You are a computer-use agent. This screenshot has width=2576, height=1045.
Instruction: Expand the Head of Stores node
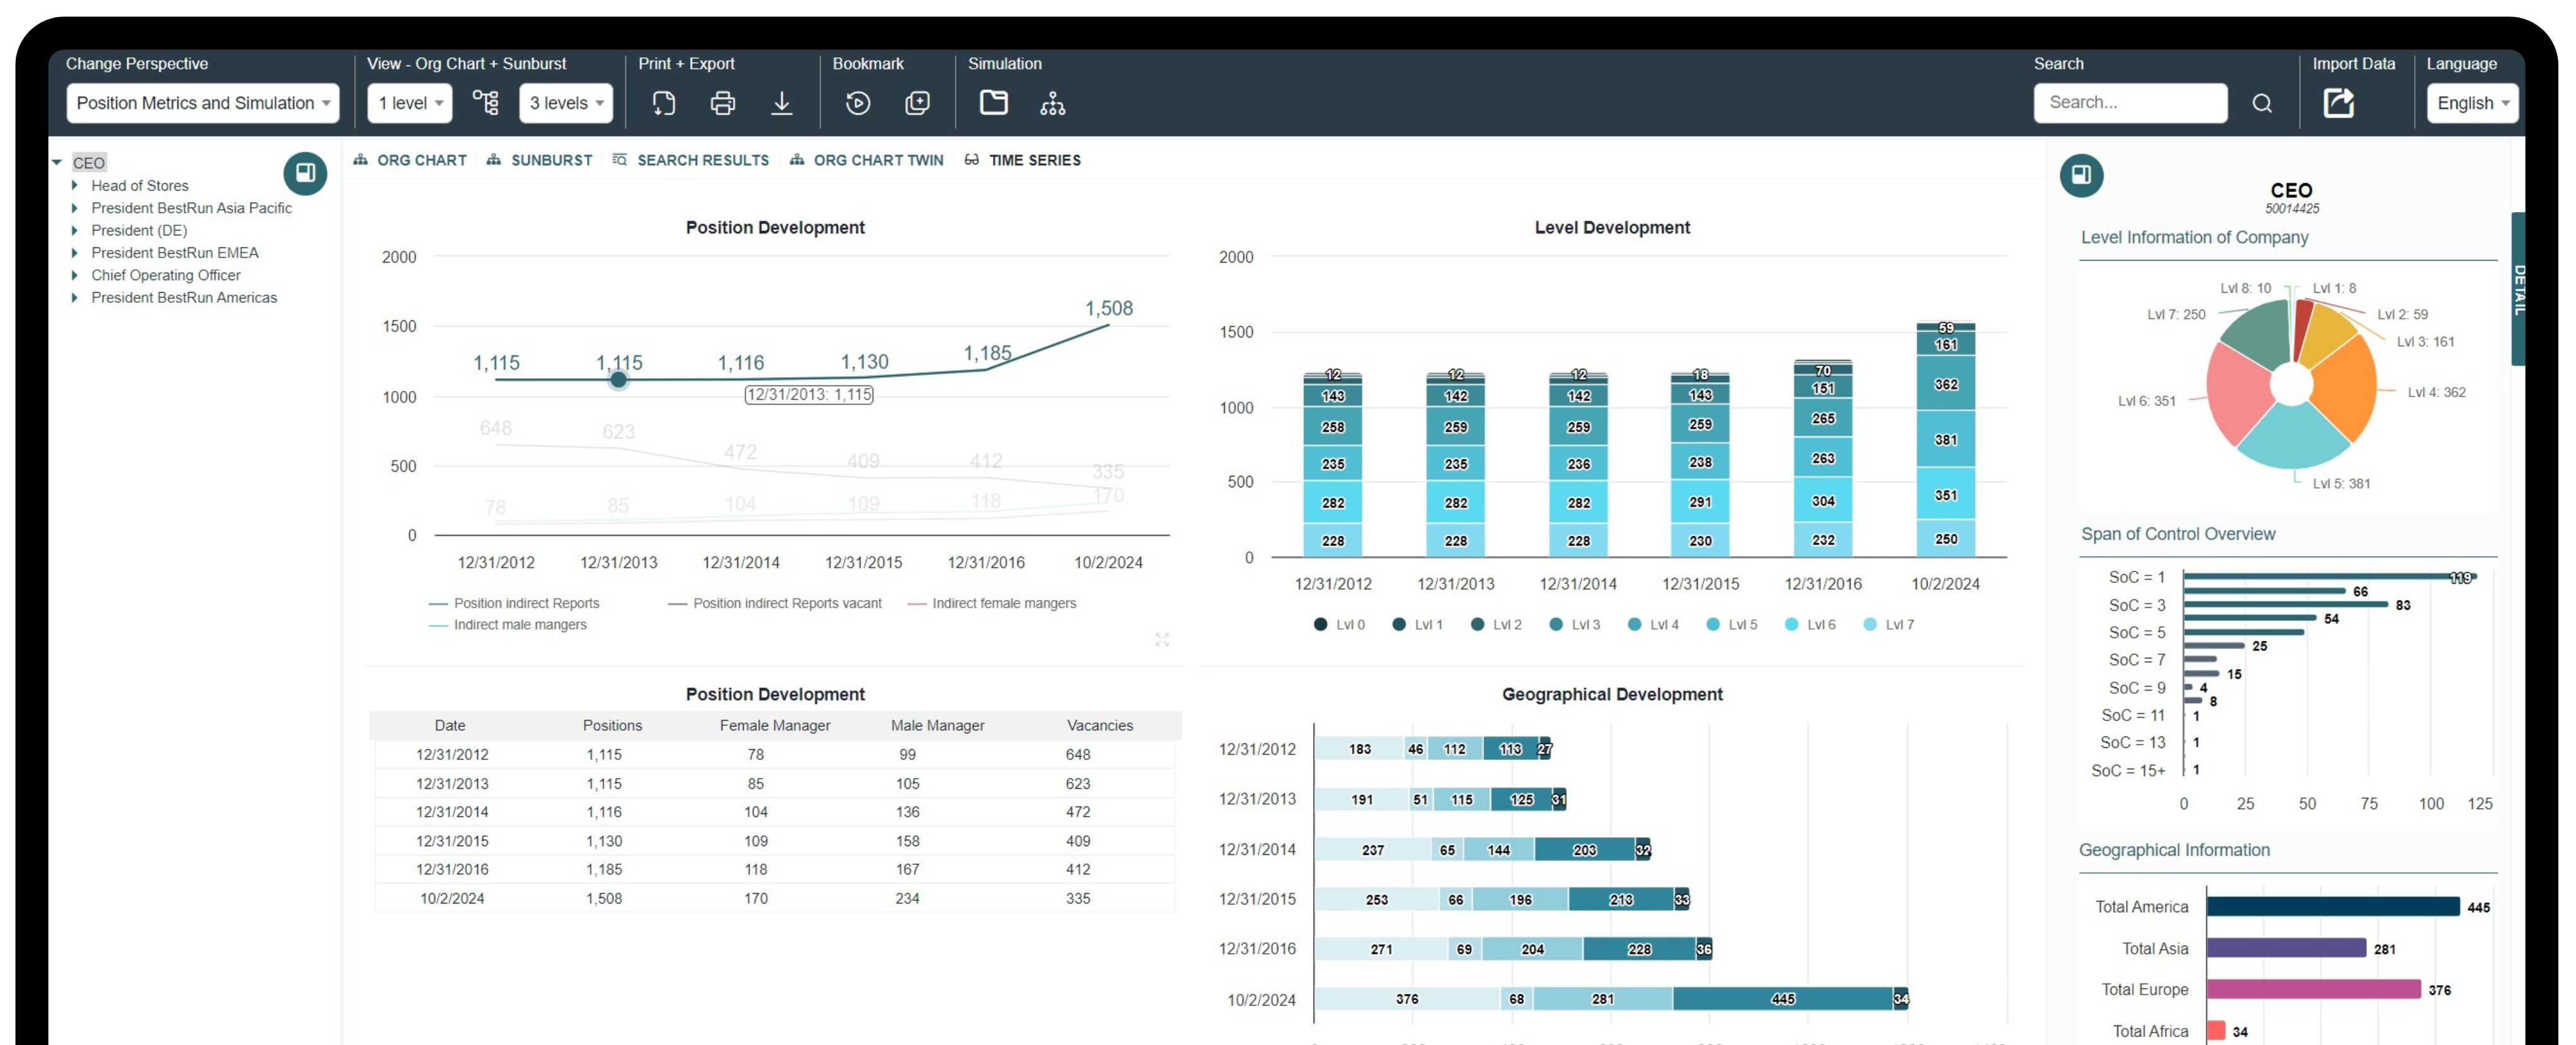coord(75,185)
